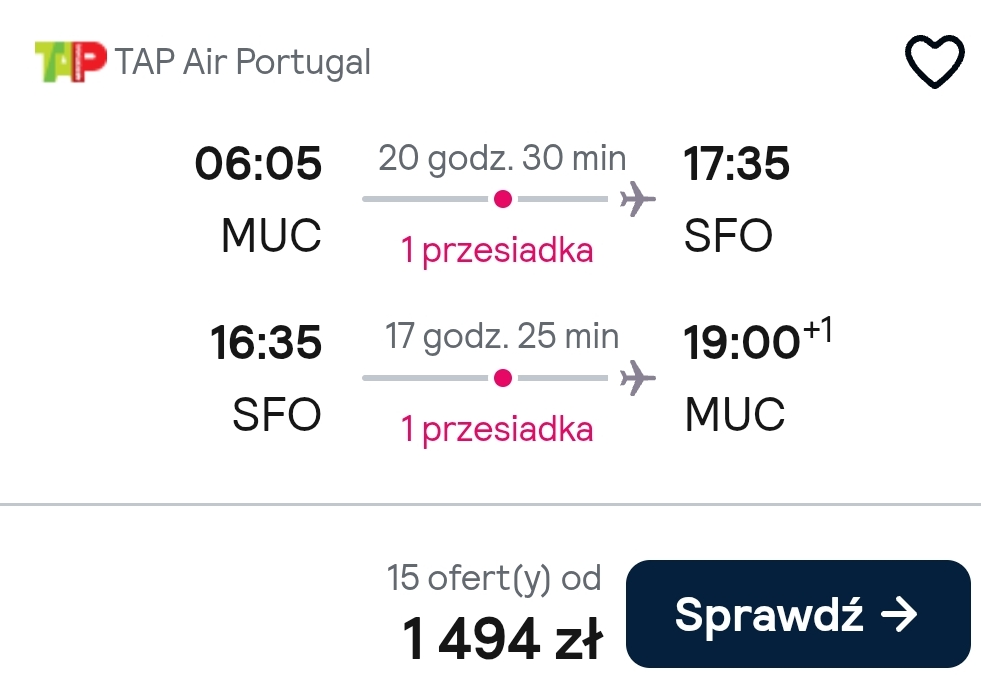The height and width of the screenshot is (688, 981).
Task: Click the return stopover pink dot
Action: click(x=503, y=378)
